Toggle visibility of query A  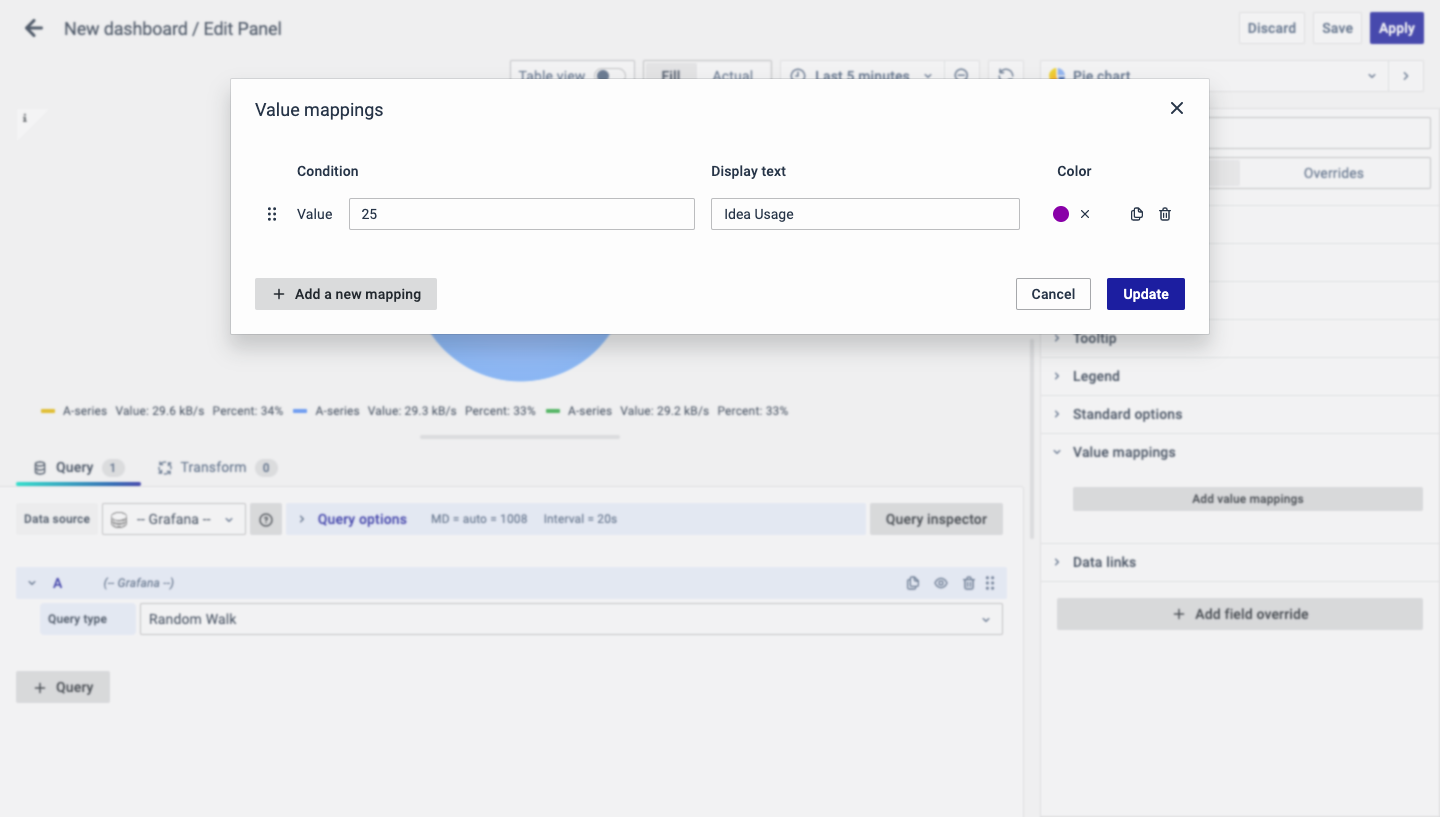[x=941, y=583]
